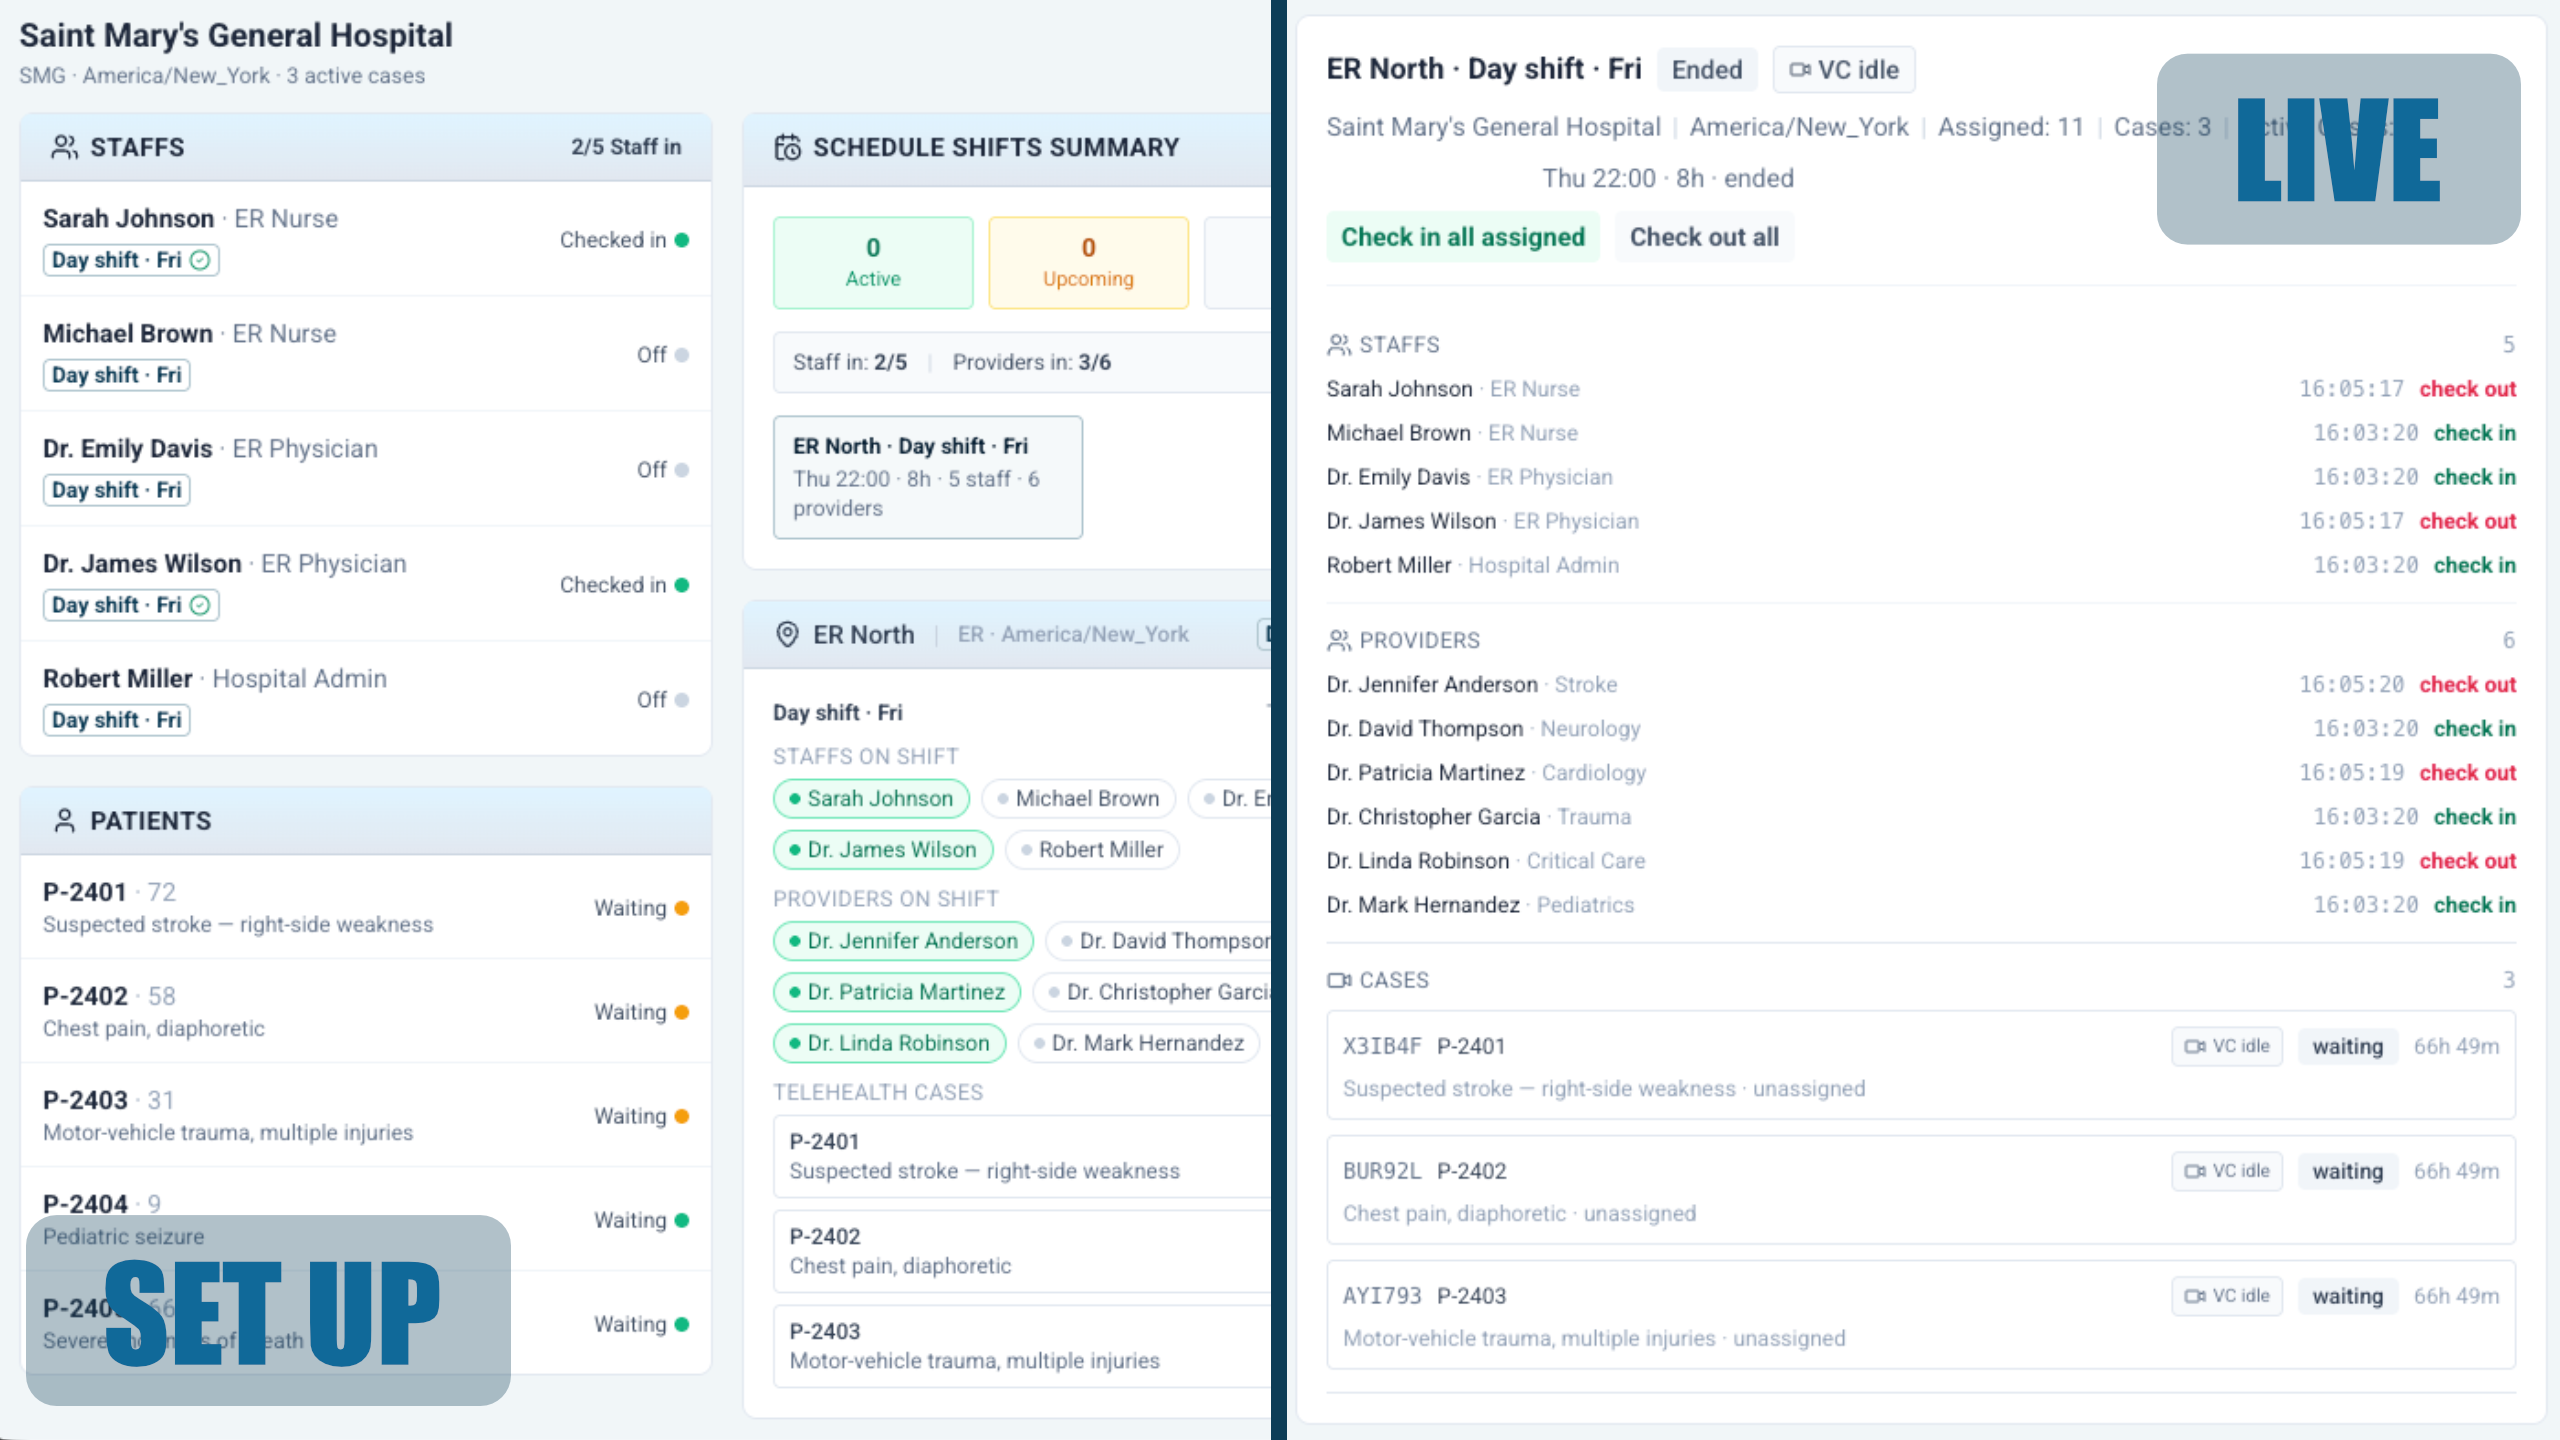2560x1440 pixels.
Task: Select the Active shifts counter card
Action: tap(873, 262)
